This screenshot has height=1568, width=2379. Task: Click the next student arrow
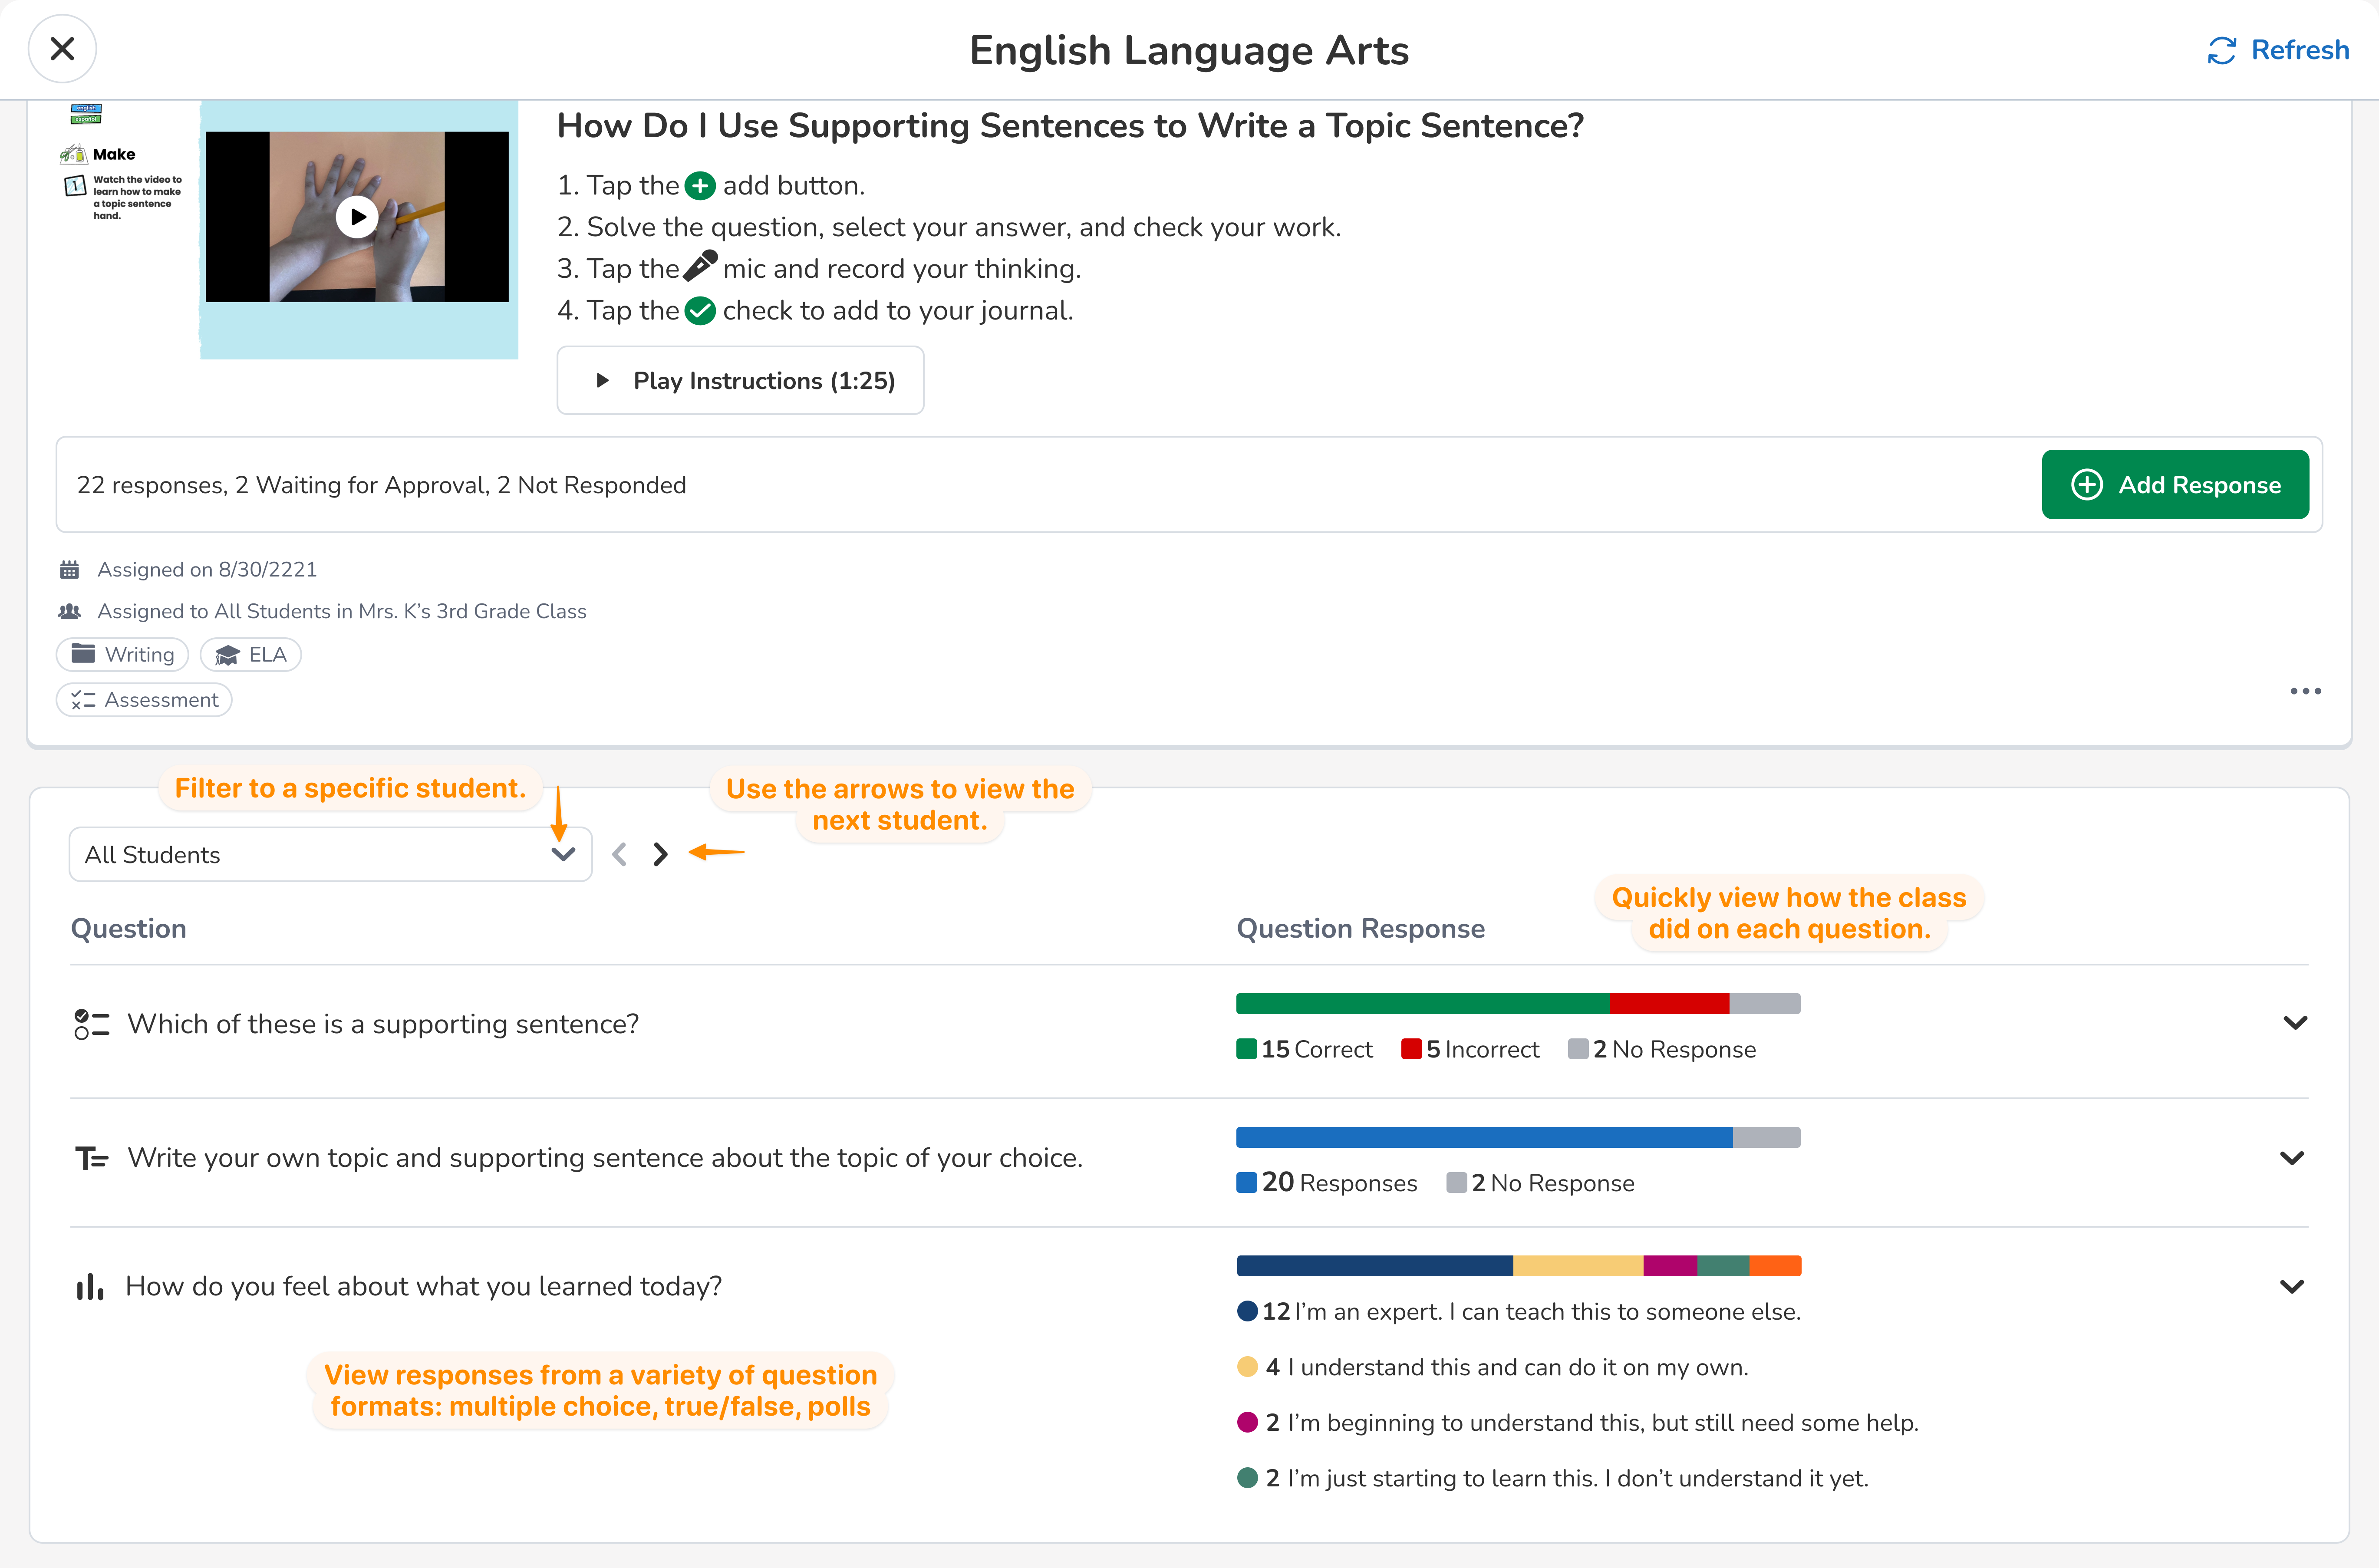659,853
